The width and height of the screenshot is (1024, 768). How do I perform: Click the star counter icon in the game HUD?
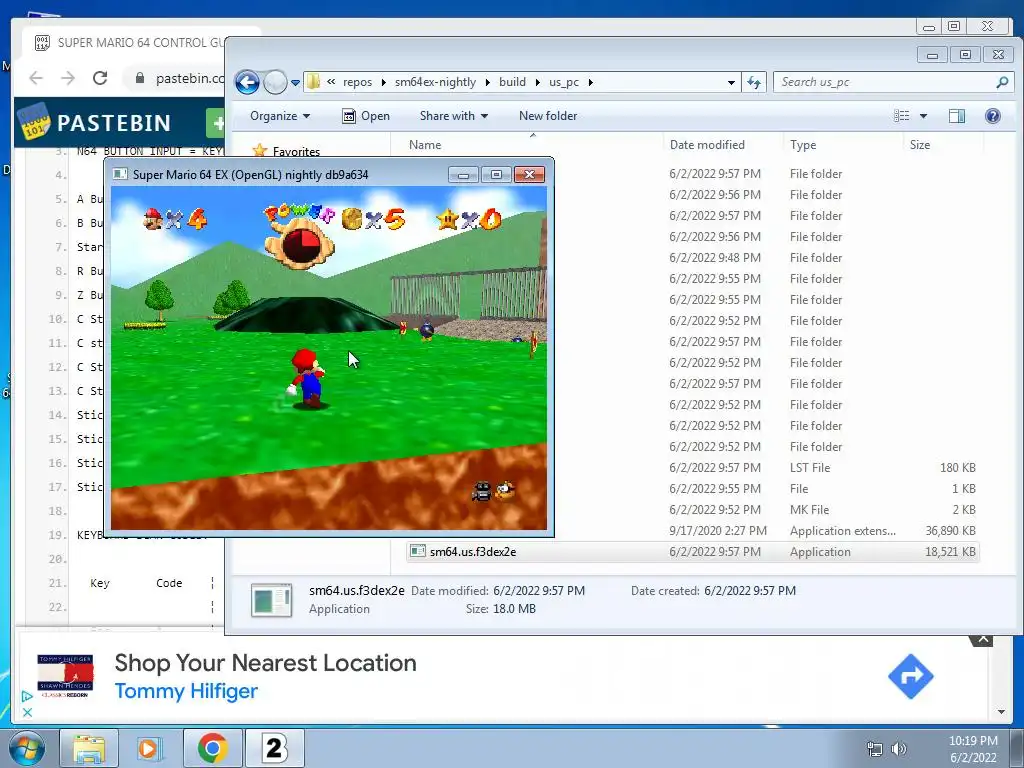pos(447,219)
